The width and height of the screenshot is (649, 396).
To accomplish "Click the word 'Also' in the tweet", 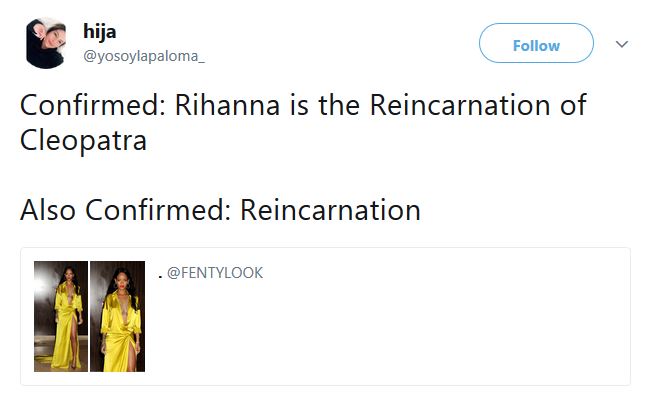I will [48, 210].
